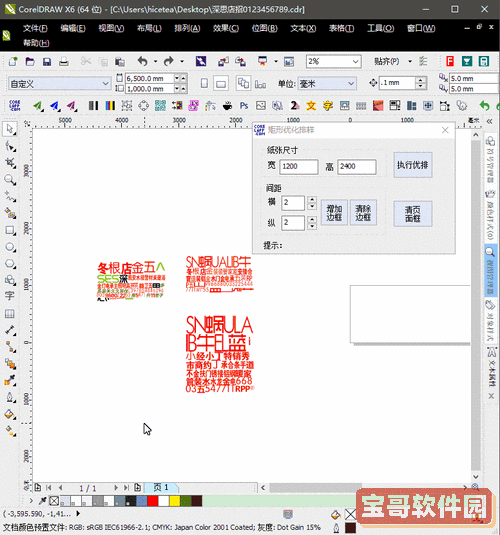
Task: Select the Ellipse tool
Action: coord(10,247)
